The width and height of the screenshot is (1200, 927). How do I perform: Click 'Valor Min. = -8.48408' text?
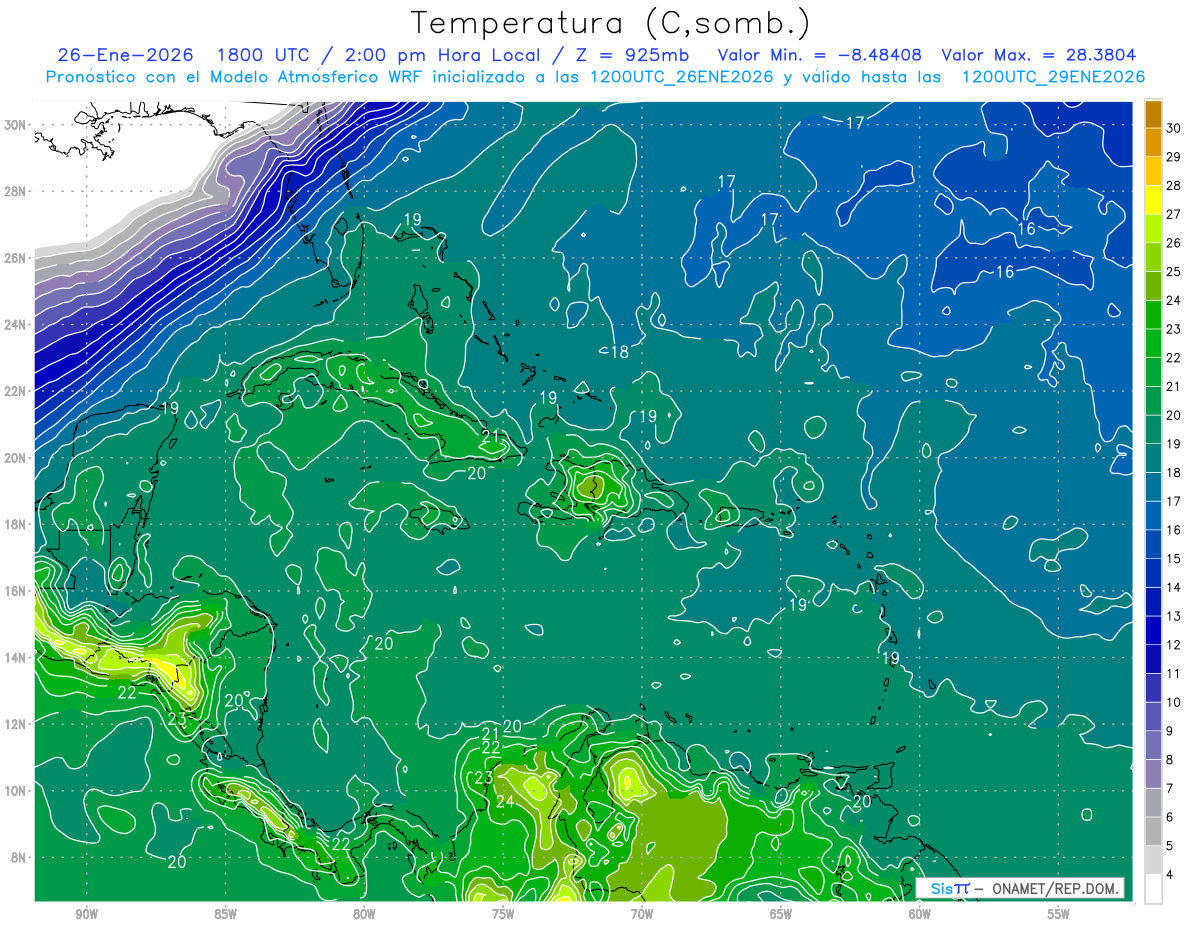pyautogui.click(x=820, y=55)
